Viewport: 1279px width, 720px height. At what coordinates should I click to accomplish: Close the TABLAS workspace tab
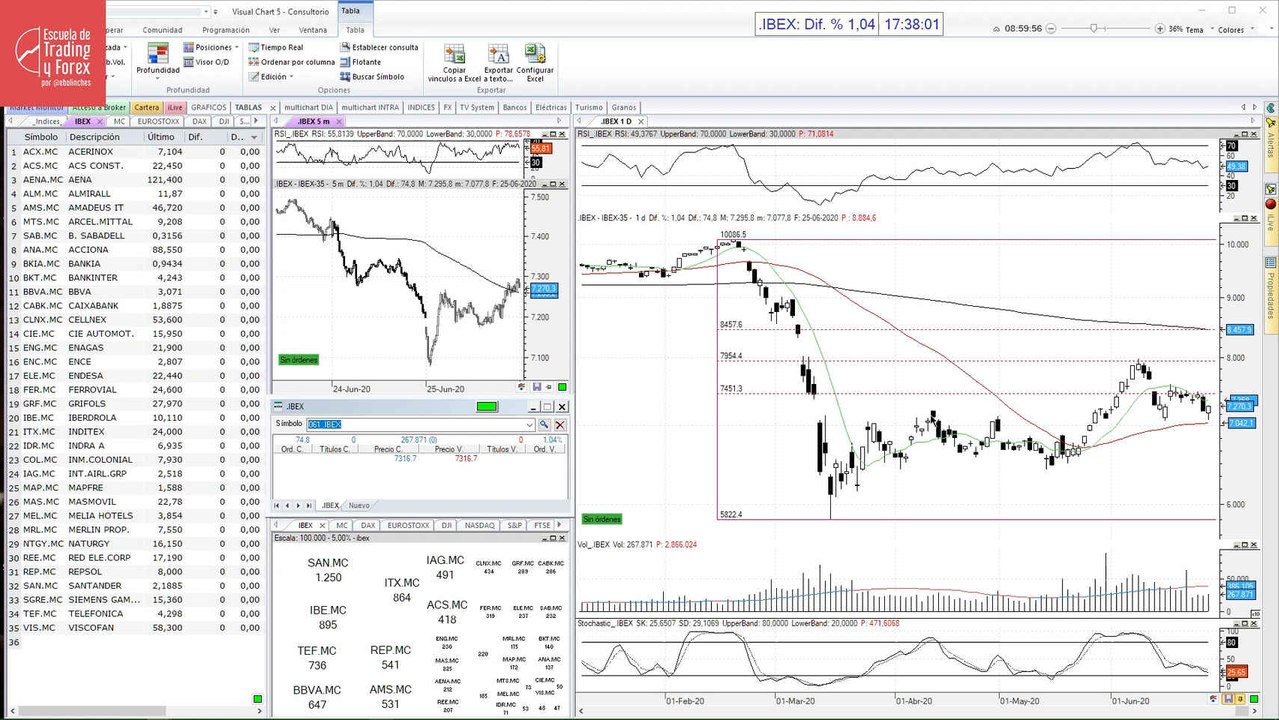tap(271, 107)
